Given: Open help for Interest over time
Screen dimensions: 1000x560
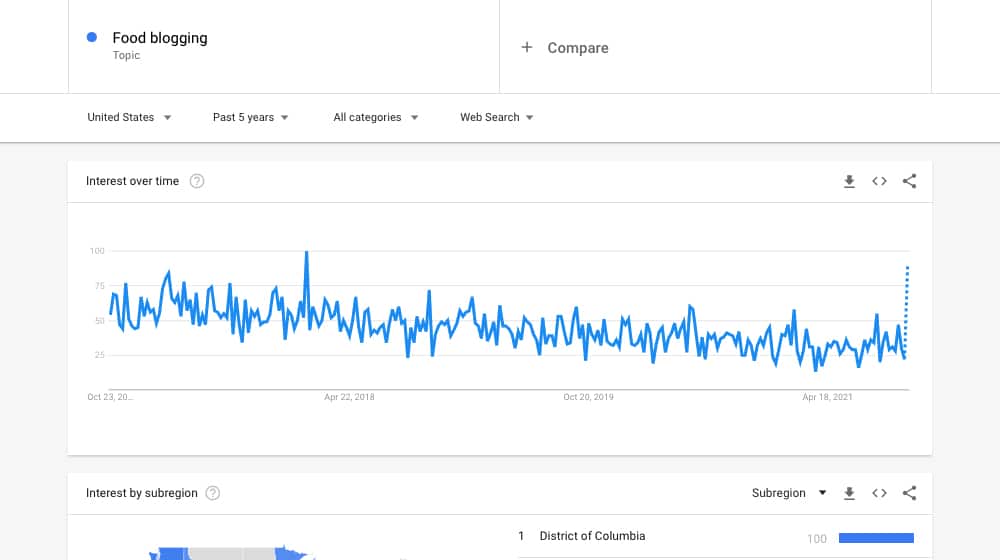Looking at the screenshot, I should 197,181.
